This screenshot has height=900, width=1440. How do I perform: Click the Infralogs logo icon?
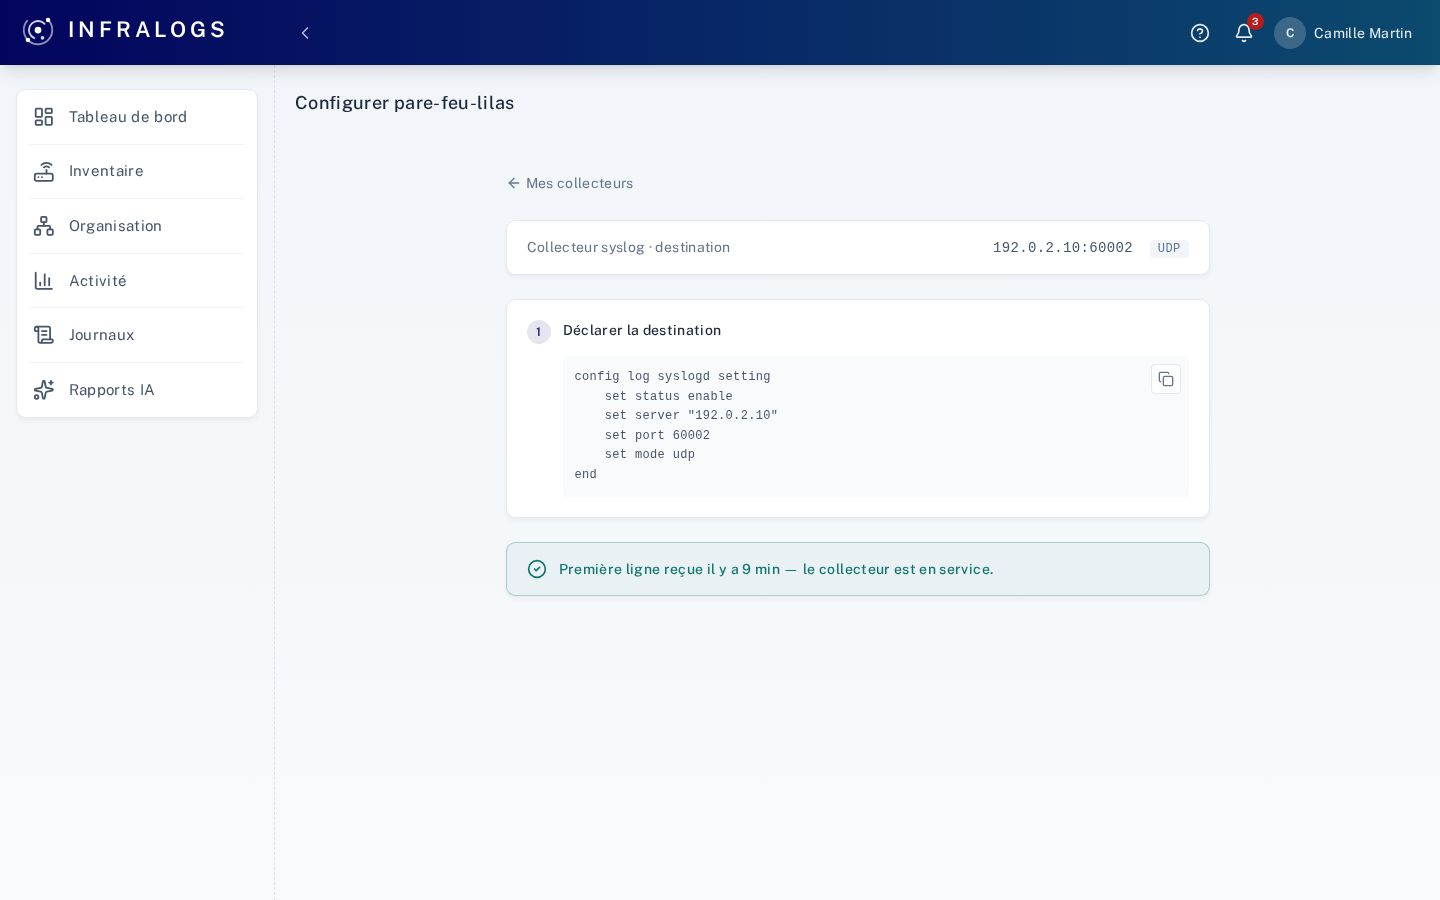click(x=38, y=31)
